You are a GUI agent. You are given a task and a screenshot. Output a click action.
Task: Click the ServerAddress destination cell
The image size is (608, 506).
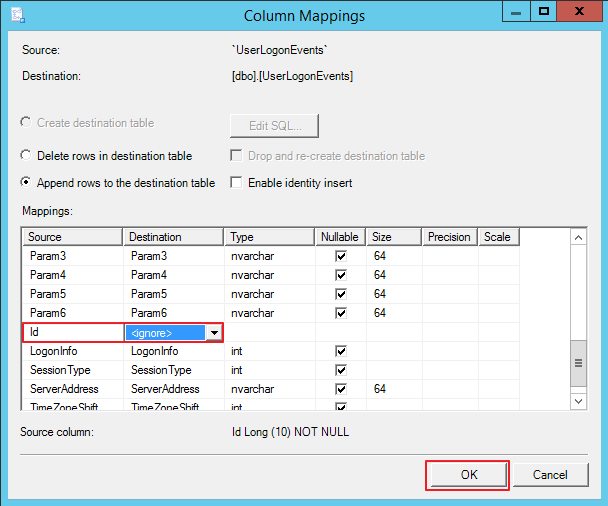click(174, 389)
